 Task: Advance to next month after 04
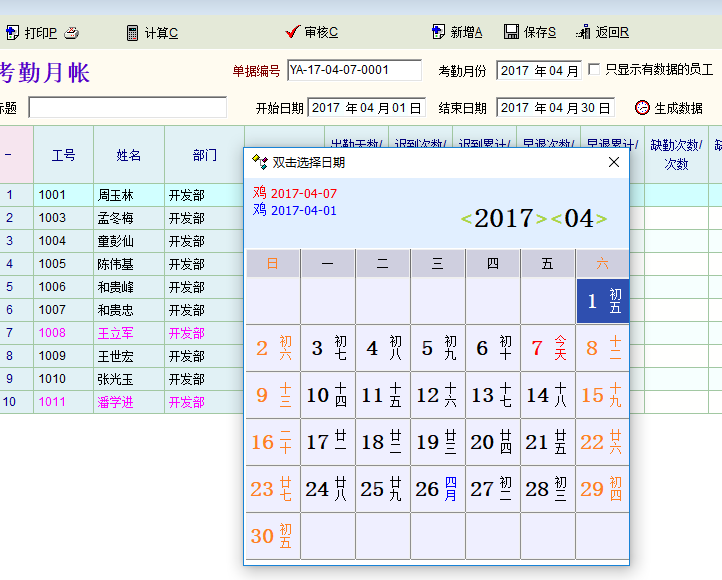coord(602,219)
